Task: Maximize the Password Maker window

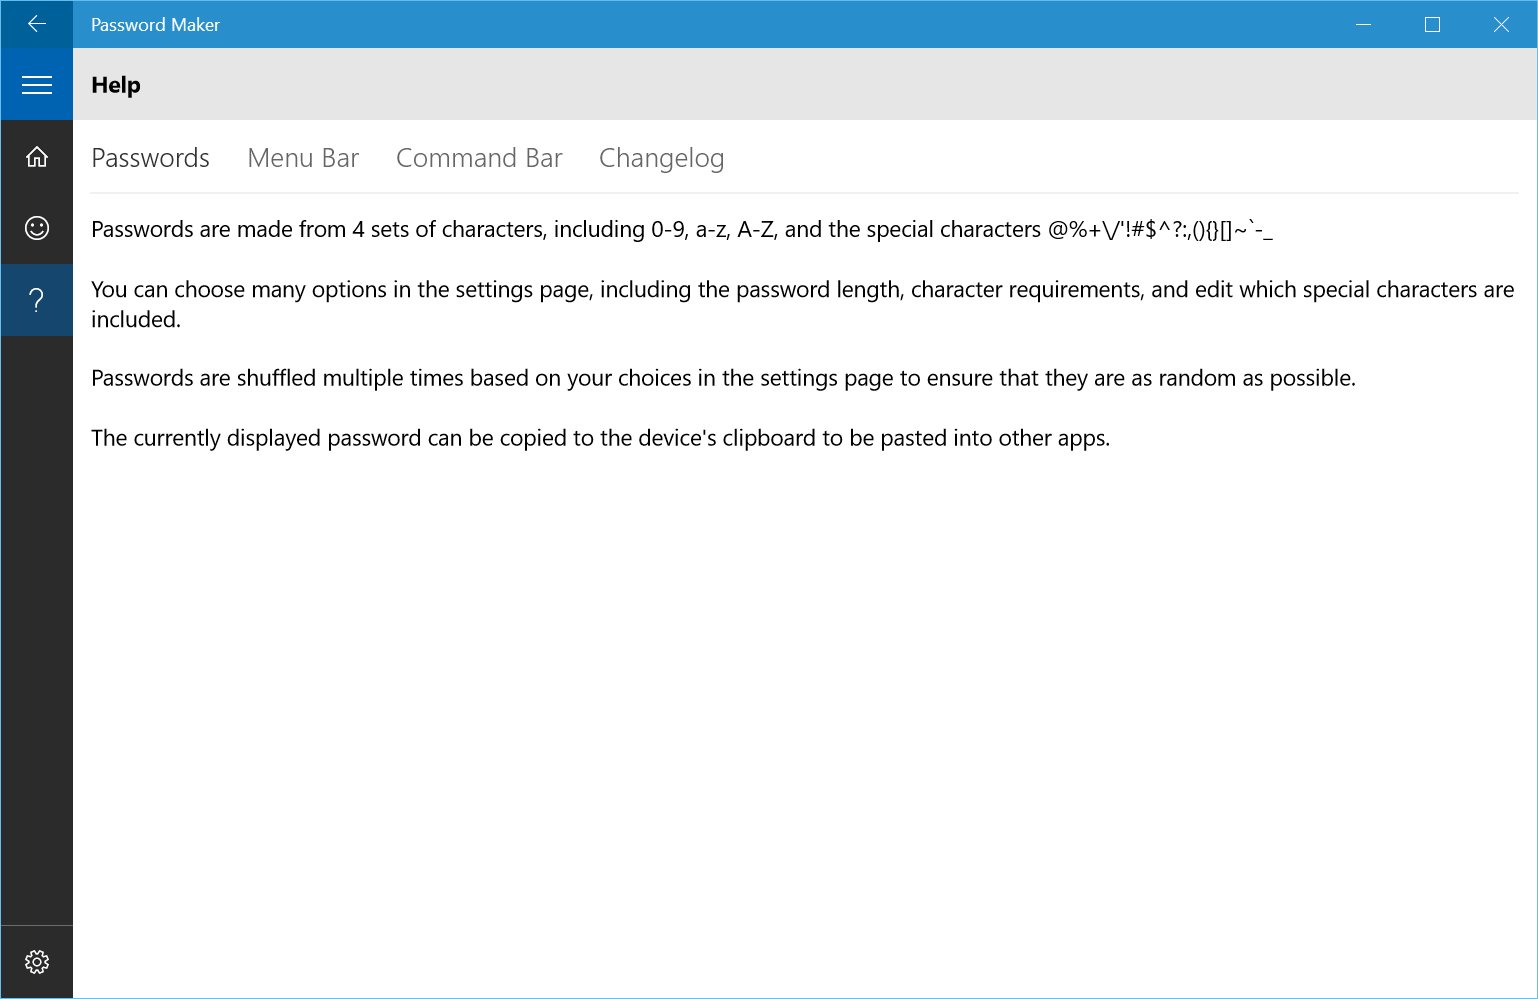Action: [x=1432, y=24]
